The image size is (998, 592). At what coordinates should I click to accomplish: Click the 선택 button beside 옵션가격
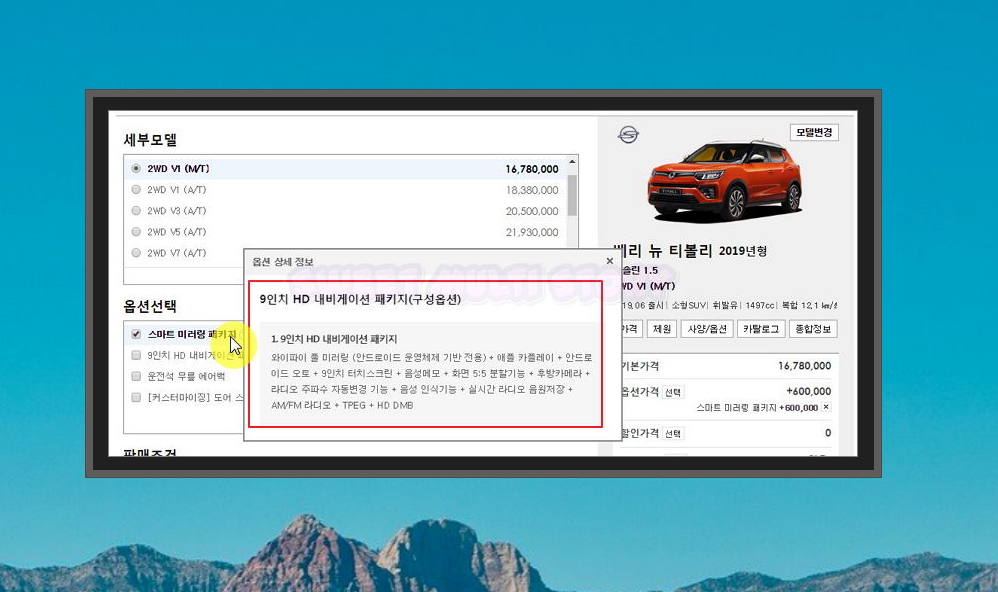tap(673, 392)
